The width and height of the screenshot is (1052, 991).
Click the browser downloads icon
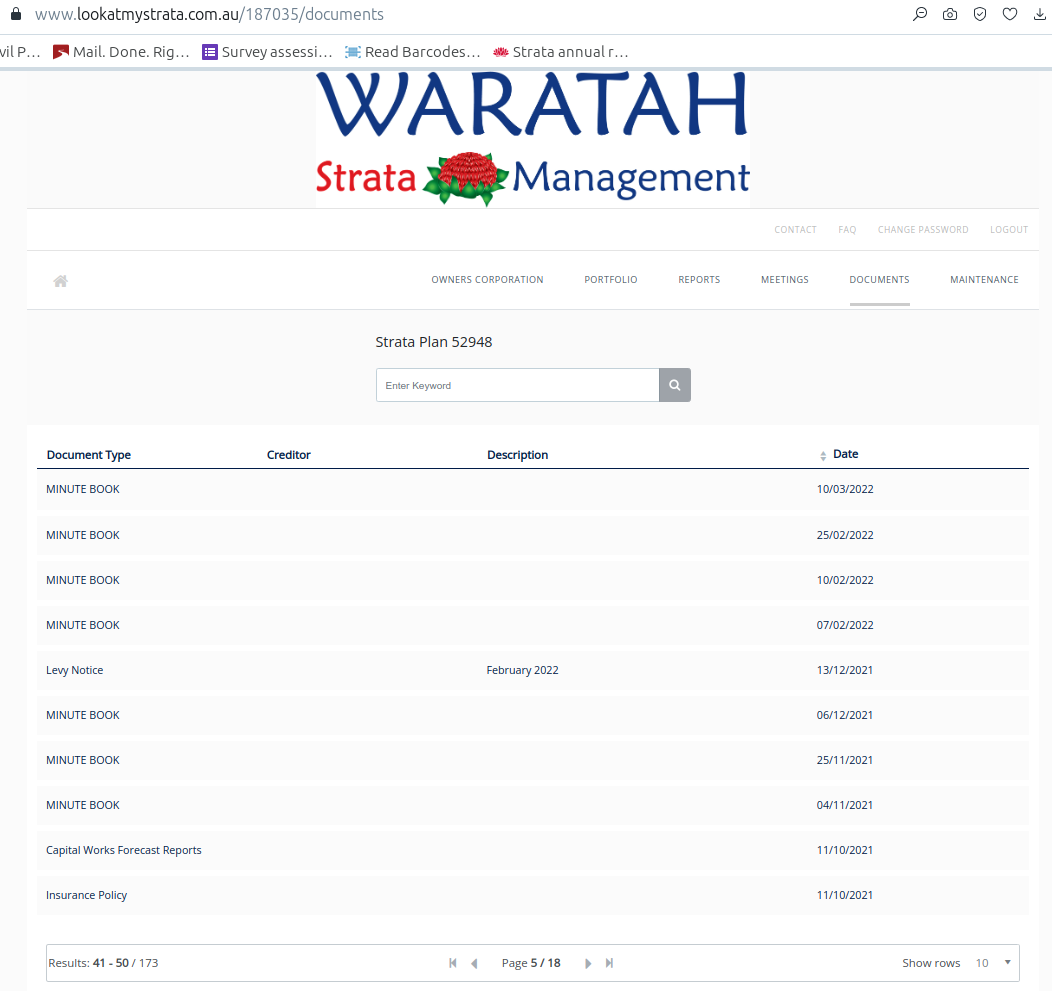(1040, 14)
